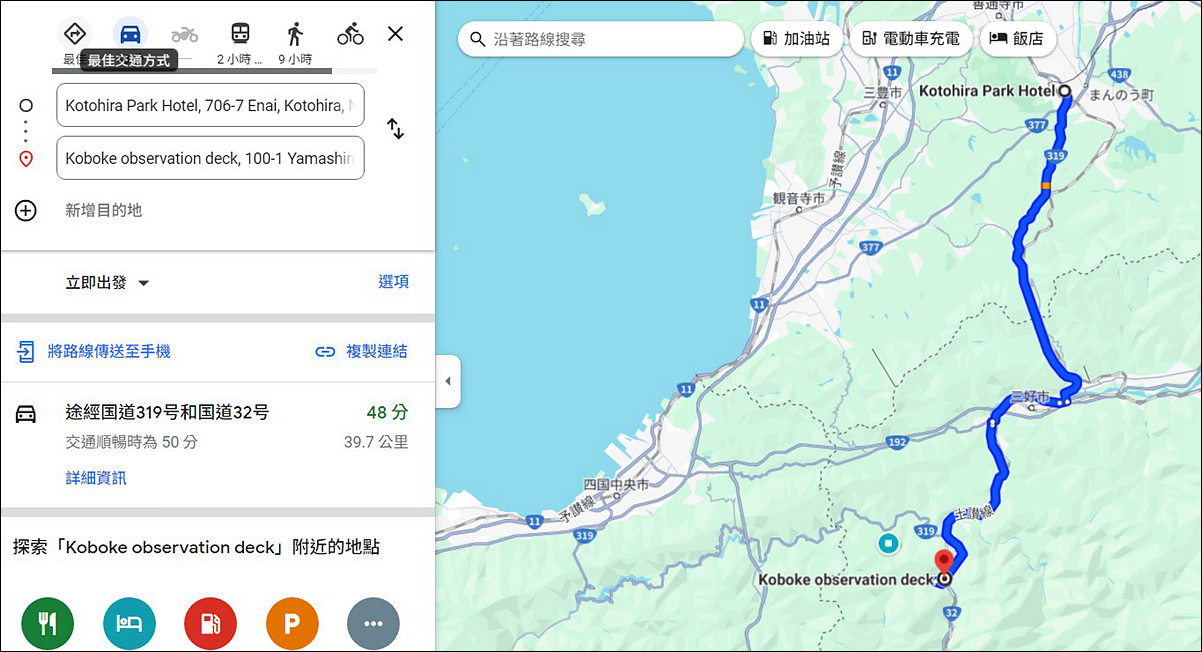Click the teal lodging explore icon

(129, 622)
